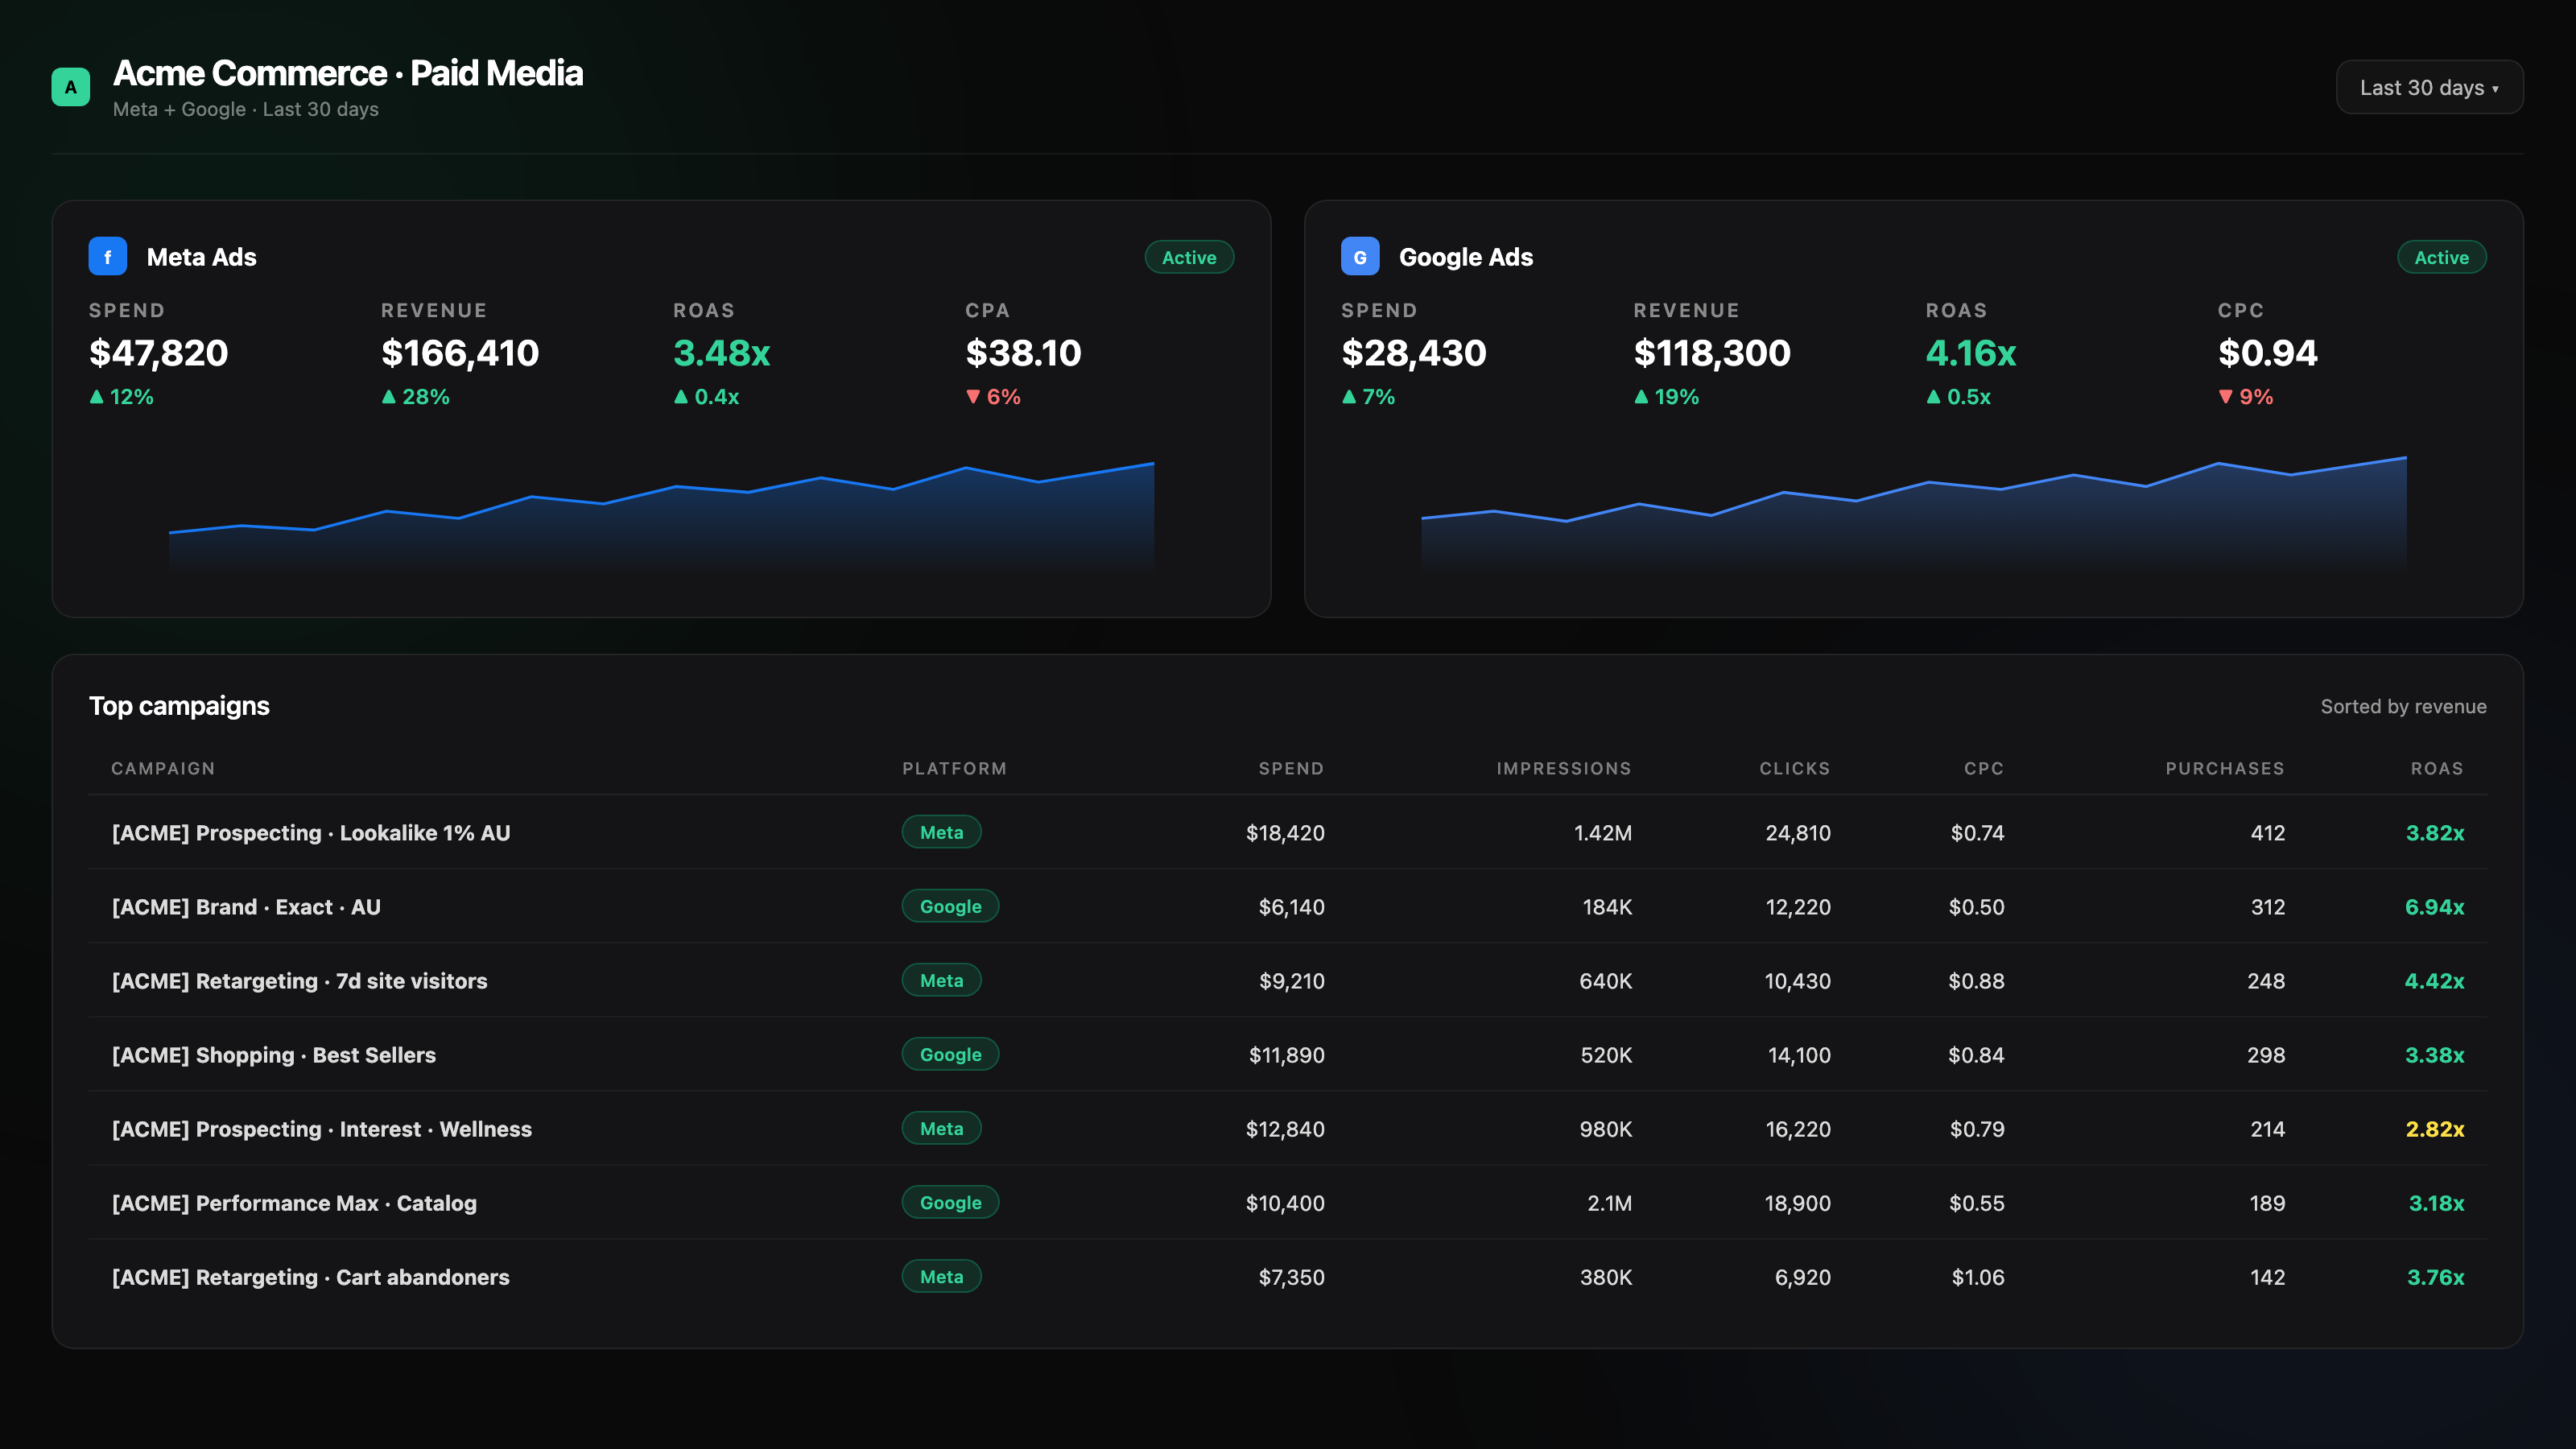Viewport: 2576px width, 1449px height.
Task: Open campaign Retargeting · Cart abandoners
Action: (x=310, y=1276)
